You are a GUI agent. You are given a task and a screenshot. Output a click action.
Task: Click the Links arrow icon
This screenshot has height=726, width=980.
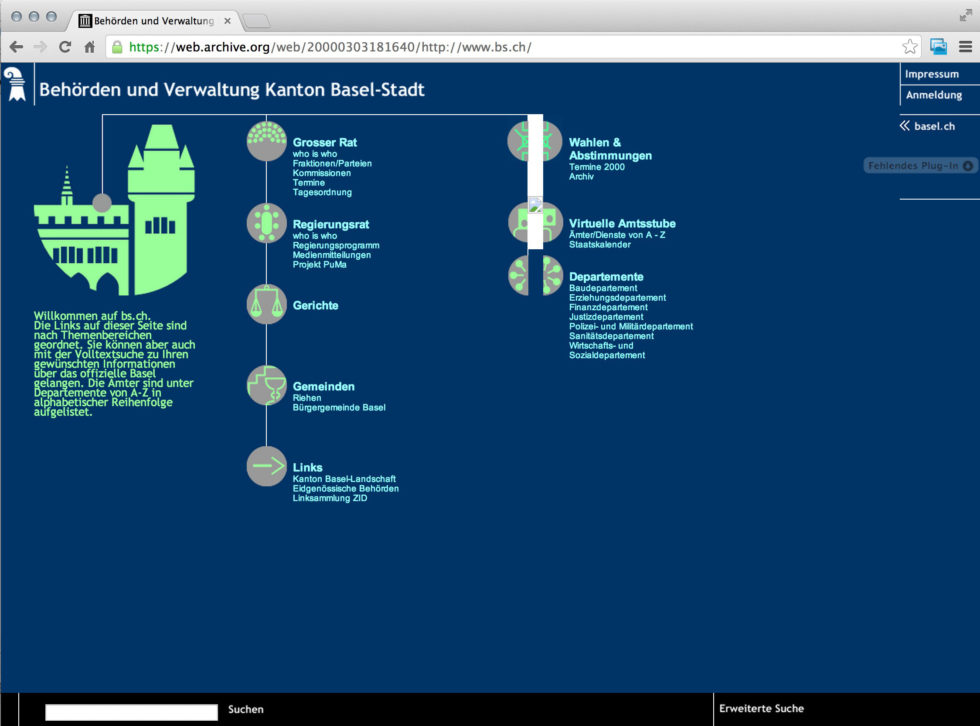pyautogui.click(x=267, y=466)
